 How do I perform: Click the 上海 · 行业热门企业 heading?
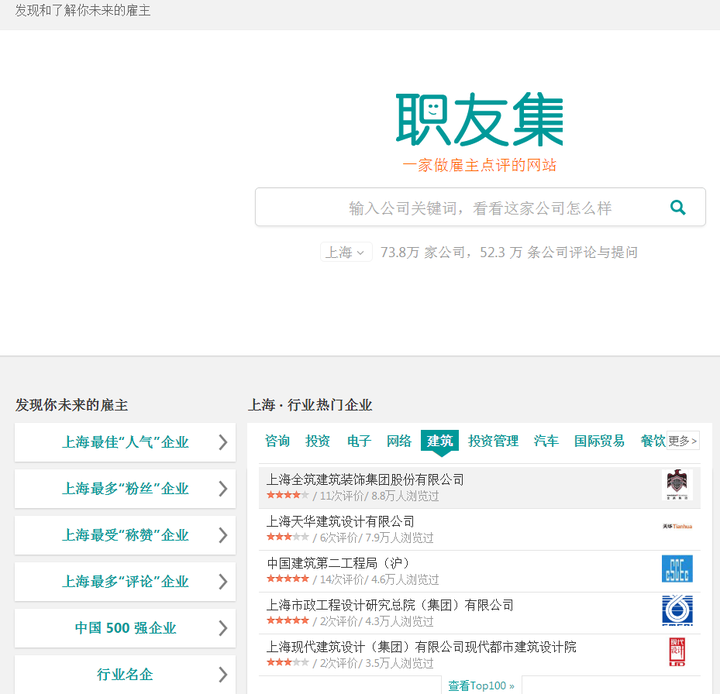click(310, 405)
